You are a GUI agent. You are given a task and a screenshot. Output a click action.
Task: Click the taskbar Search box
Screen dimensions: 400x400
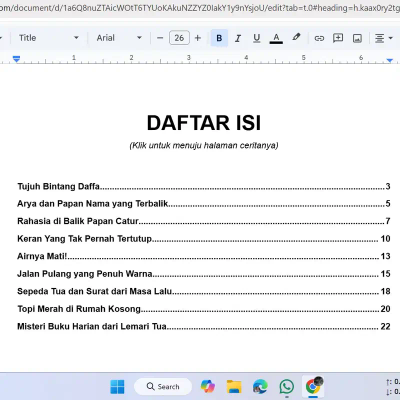(x=163, y=387)
